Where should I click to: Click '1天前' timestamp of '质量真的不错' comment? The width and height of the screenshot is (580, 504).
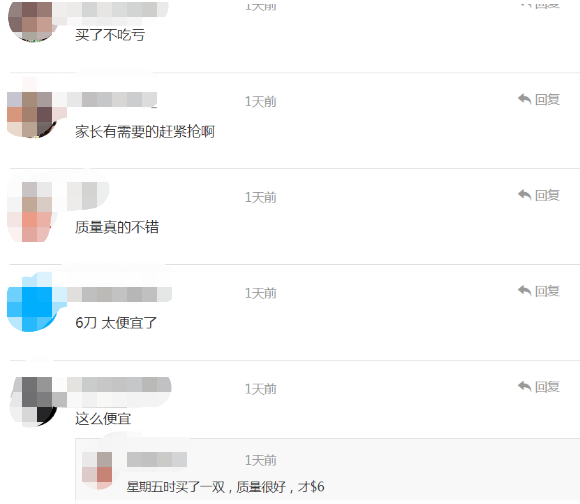261,197
